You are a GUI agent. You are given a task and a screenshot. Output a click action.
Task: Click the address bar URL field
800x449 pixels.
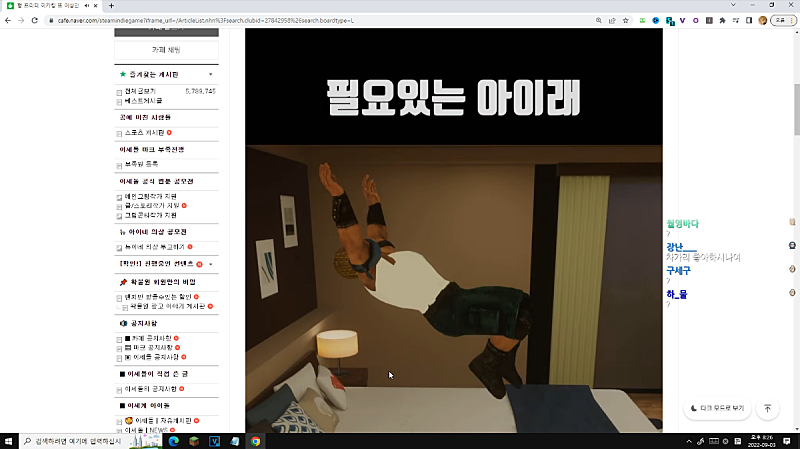pos(321,20)
